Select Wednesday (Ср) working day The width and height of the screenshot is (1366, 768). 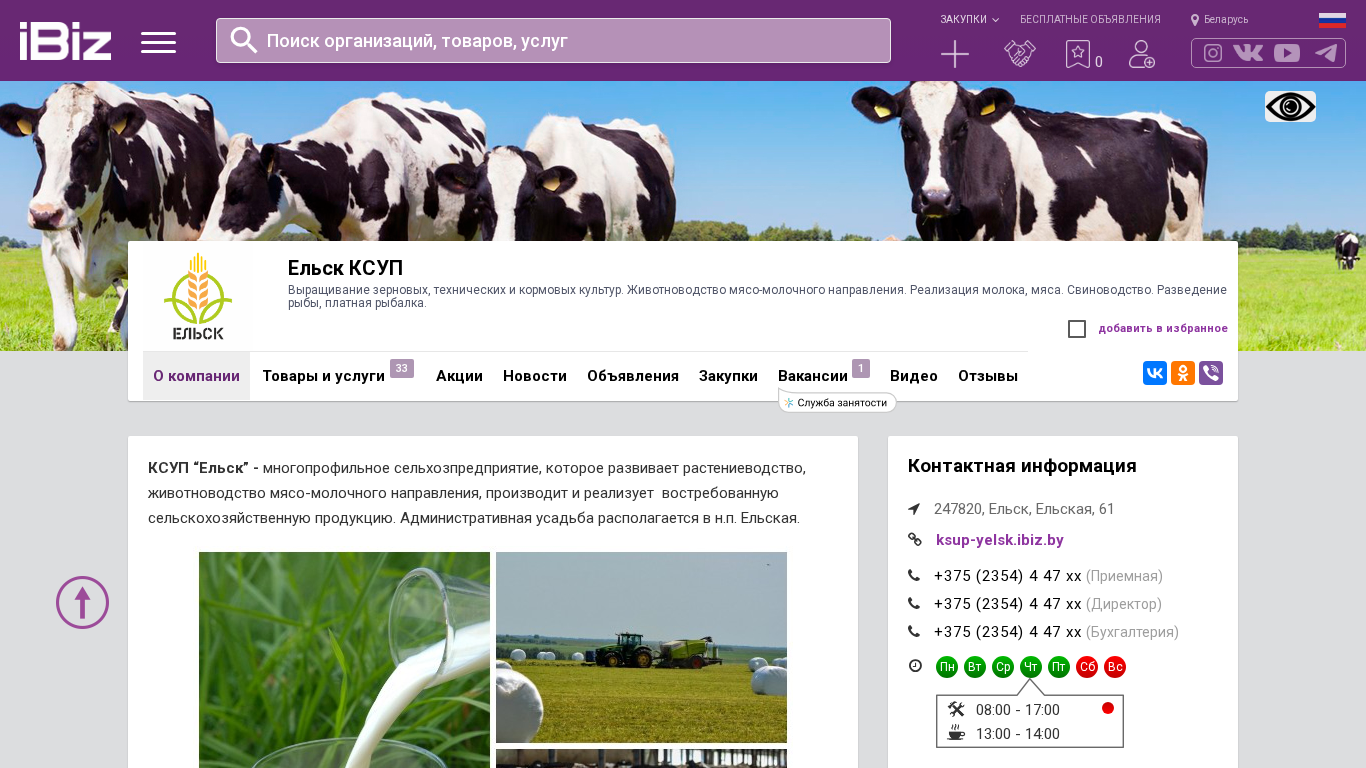pyautogui.click(x=1003, y=667)
